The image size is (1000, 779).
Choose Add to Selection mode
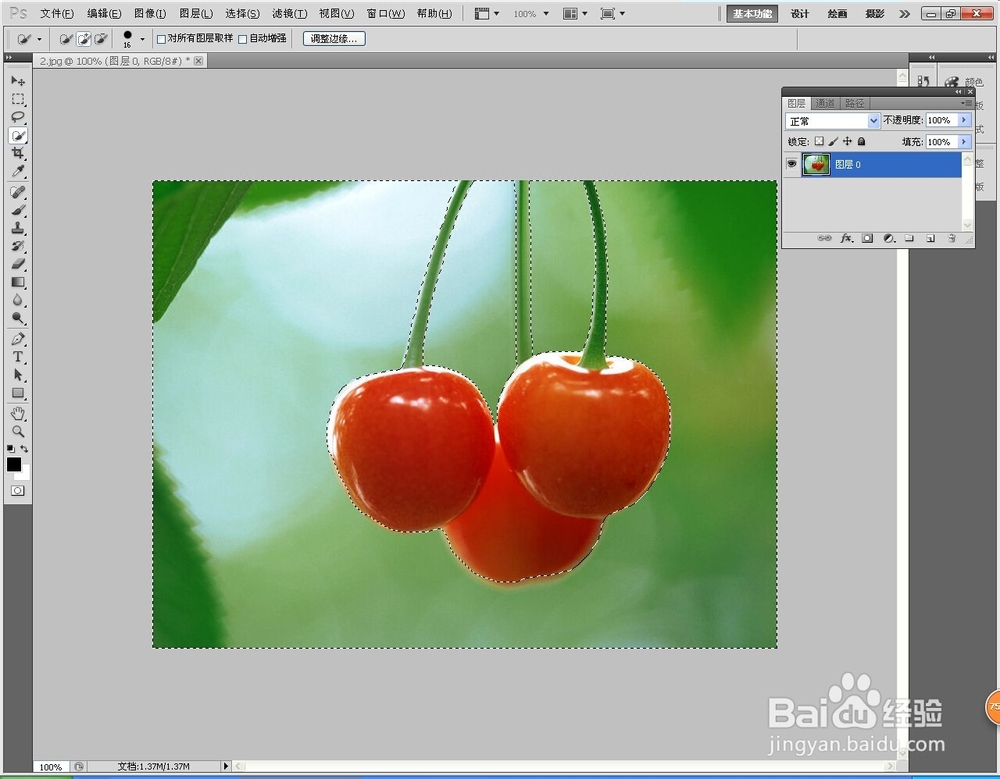coord(84,39)
